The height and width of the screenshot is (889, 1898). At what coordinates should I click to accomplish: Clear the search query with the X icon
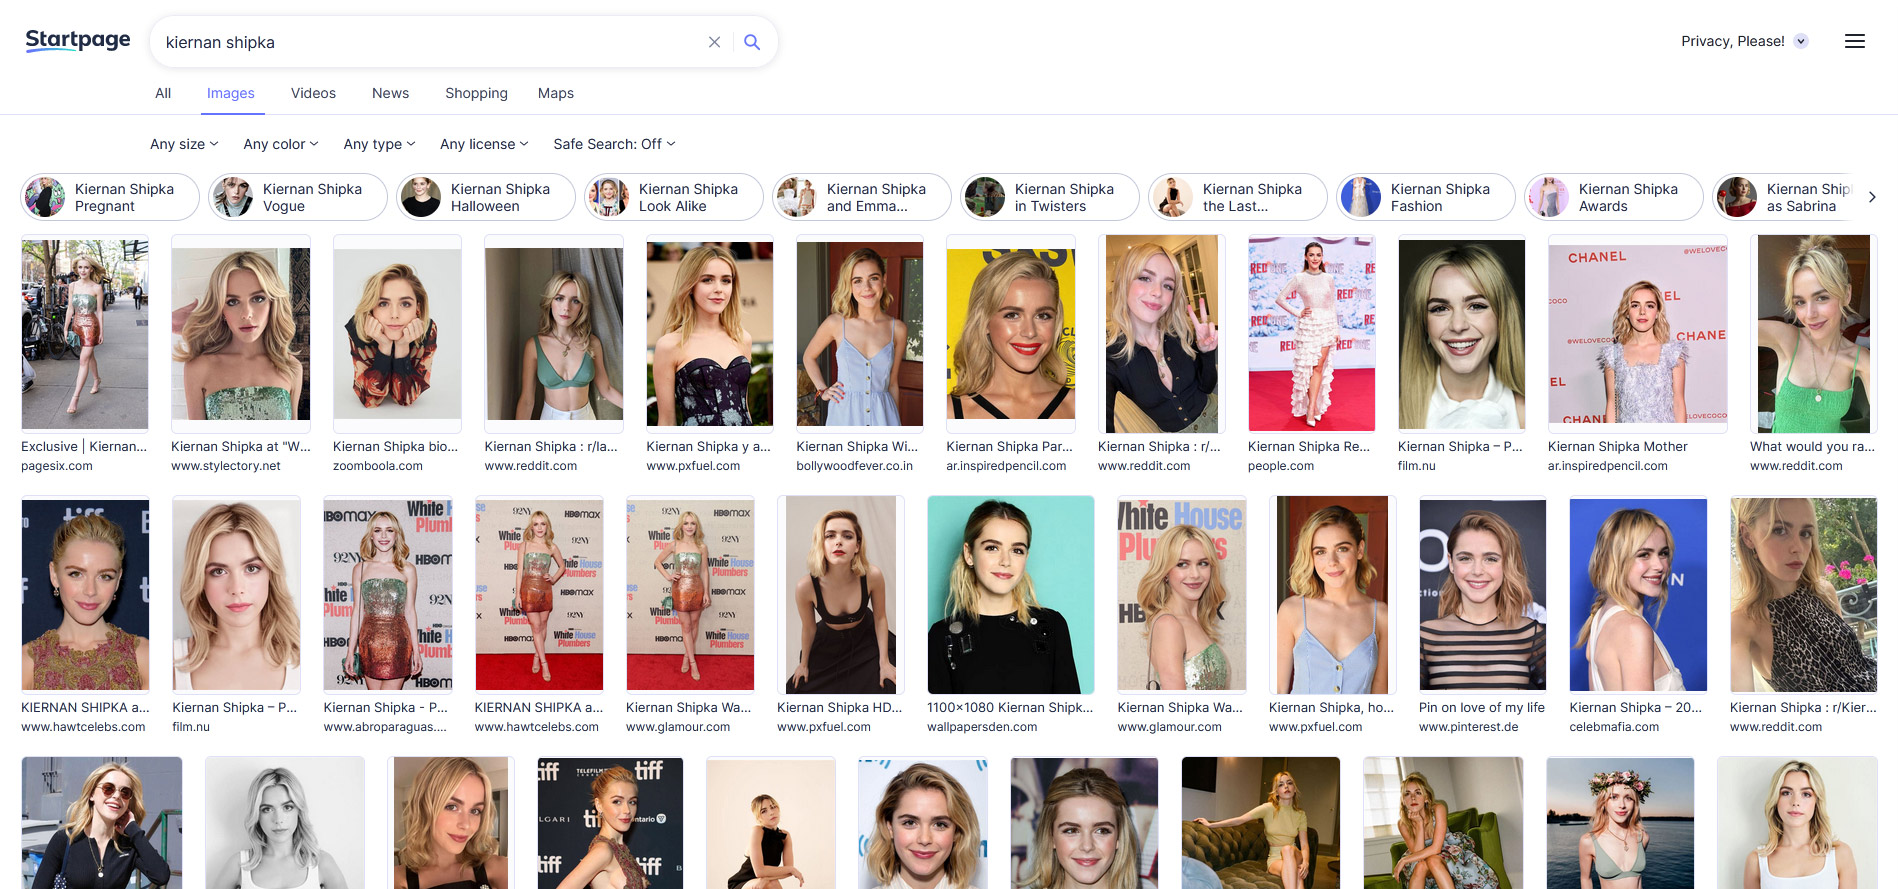pos(714,42)
